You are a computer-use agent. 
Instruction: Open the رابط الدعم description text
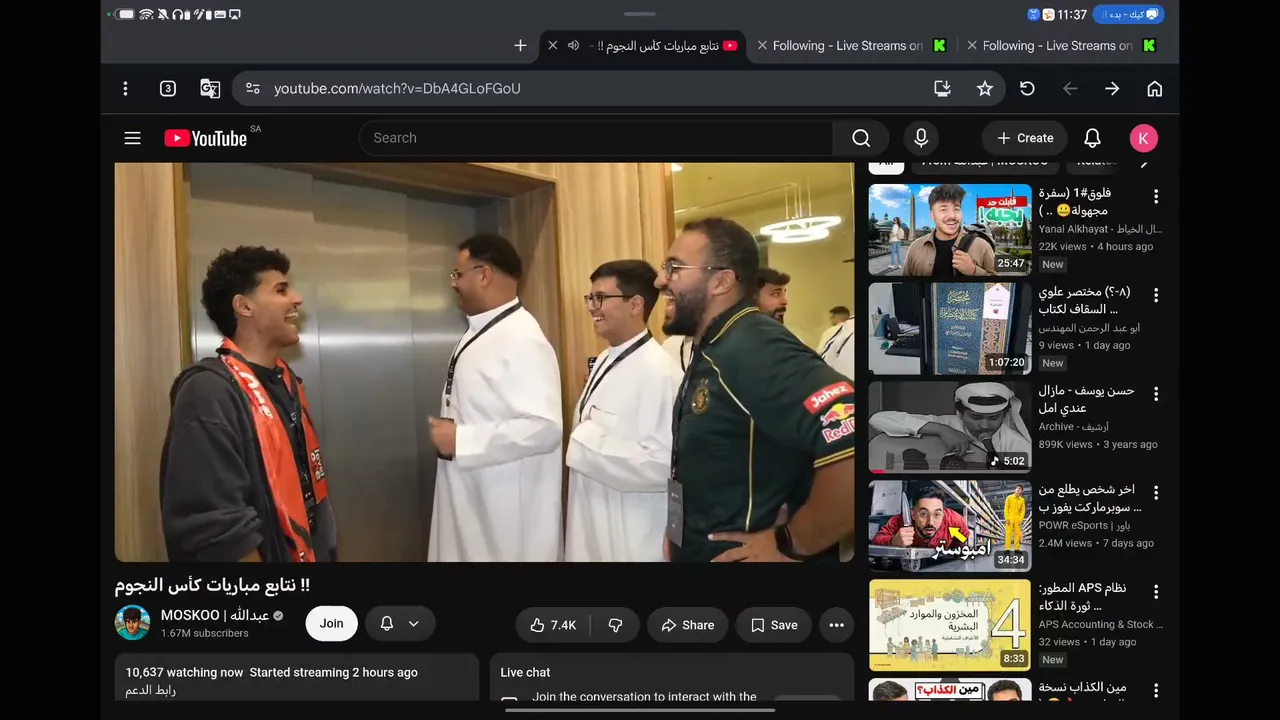coord(150,690)
